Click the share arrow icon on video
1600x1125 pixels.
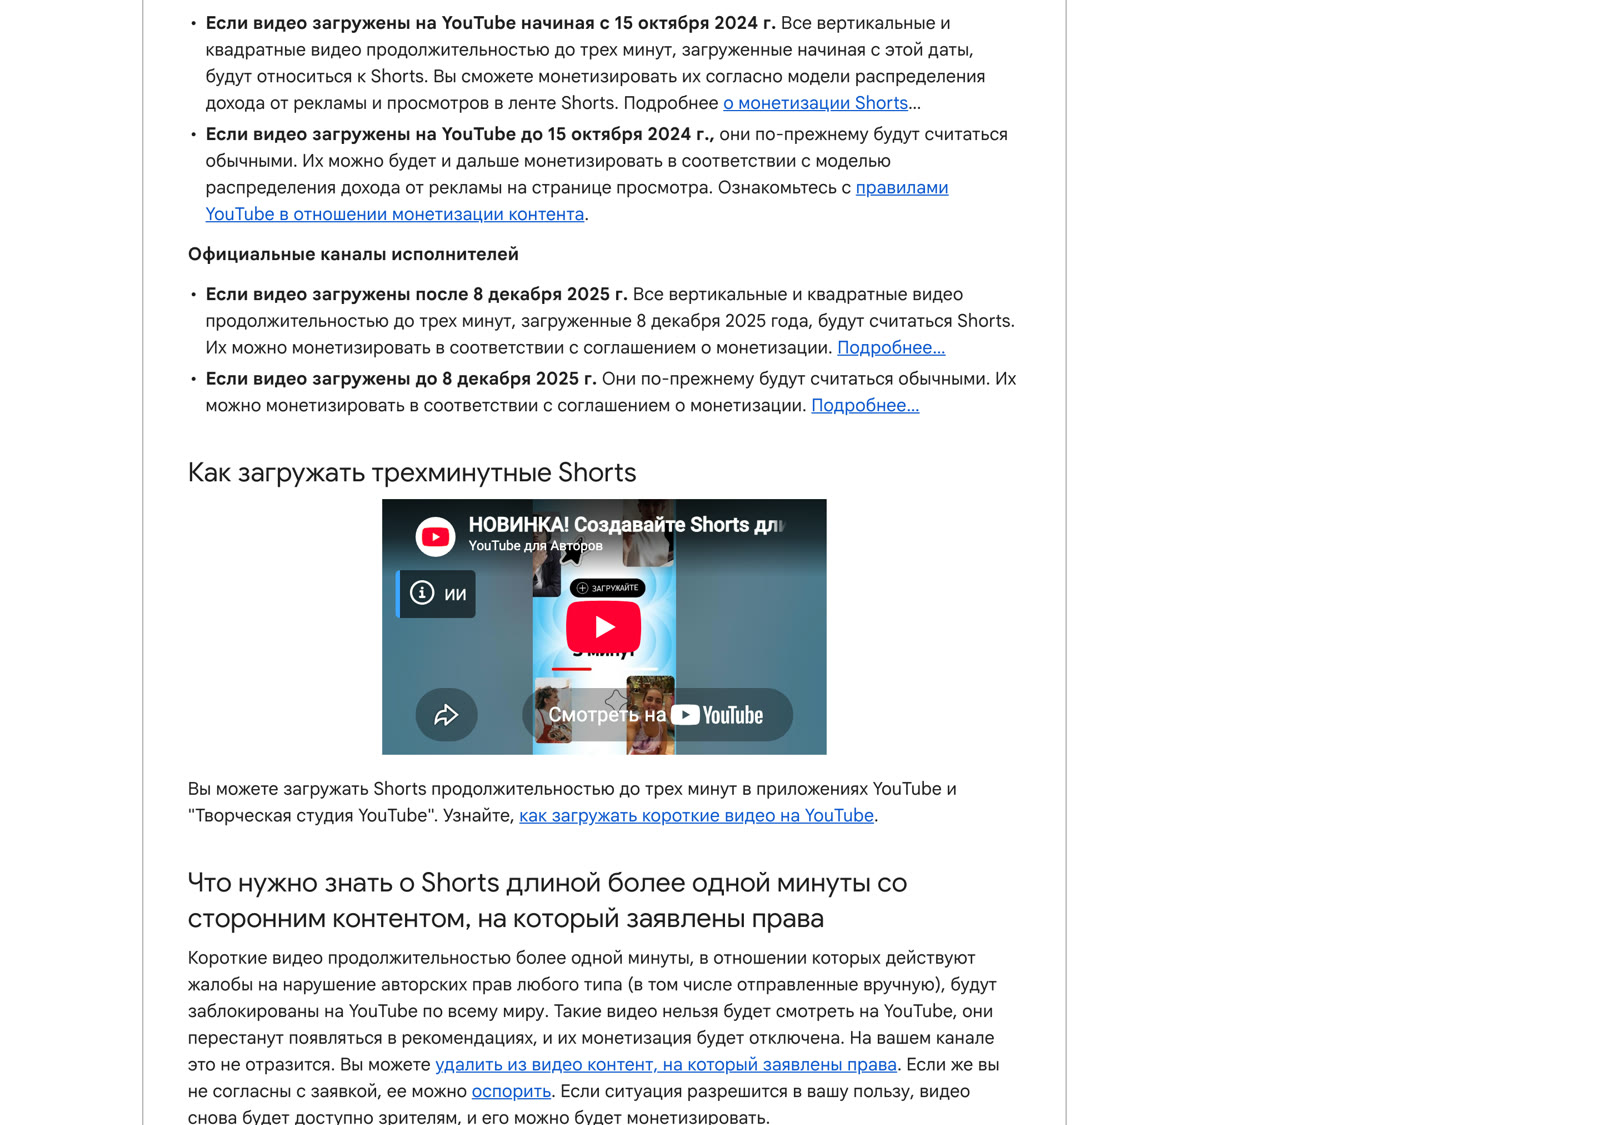[x=446, y=714]
